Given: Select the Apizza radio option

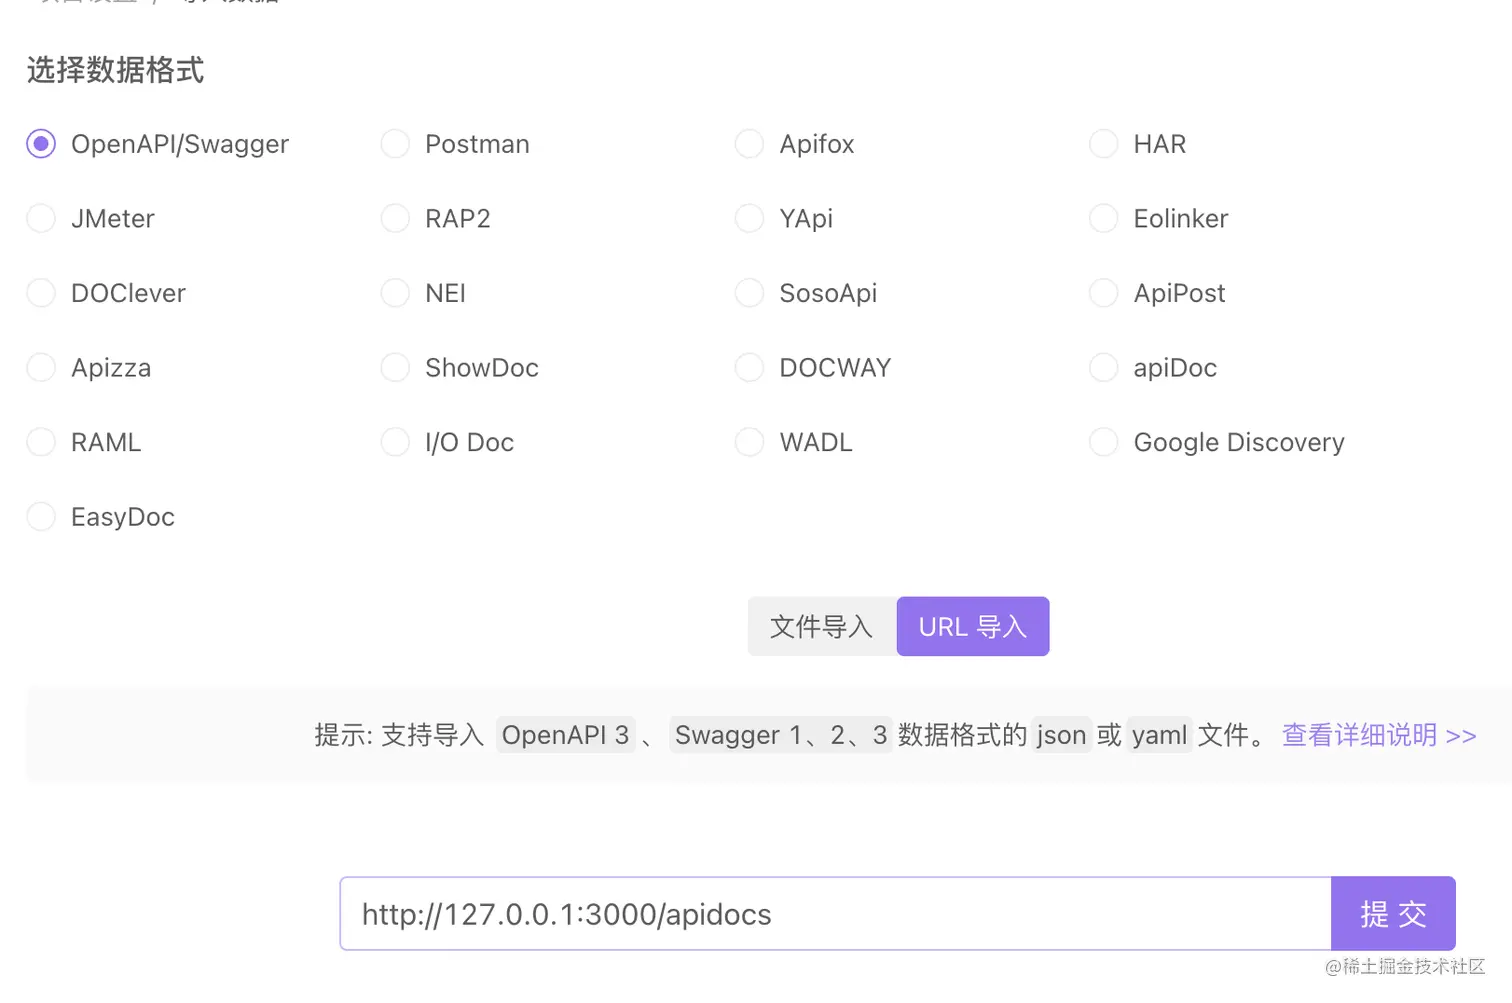Looking at the screenshot, I should (x=41, y=368).
